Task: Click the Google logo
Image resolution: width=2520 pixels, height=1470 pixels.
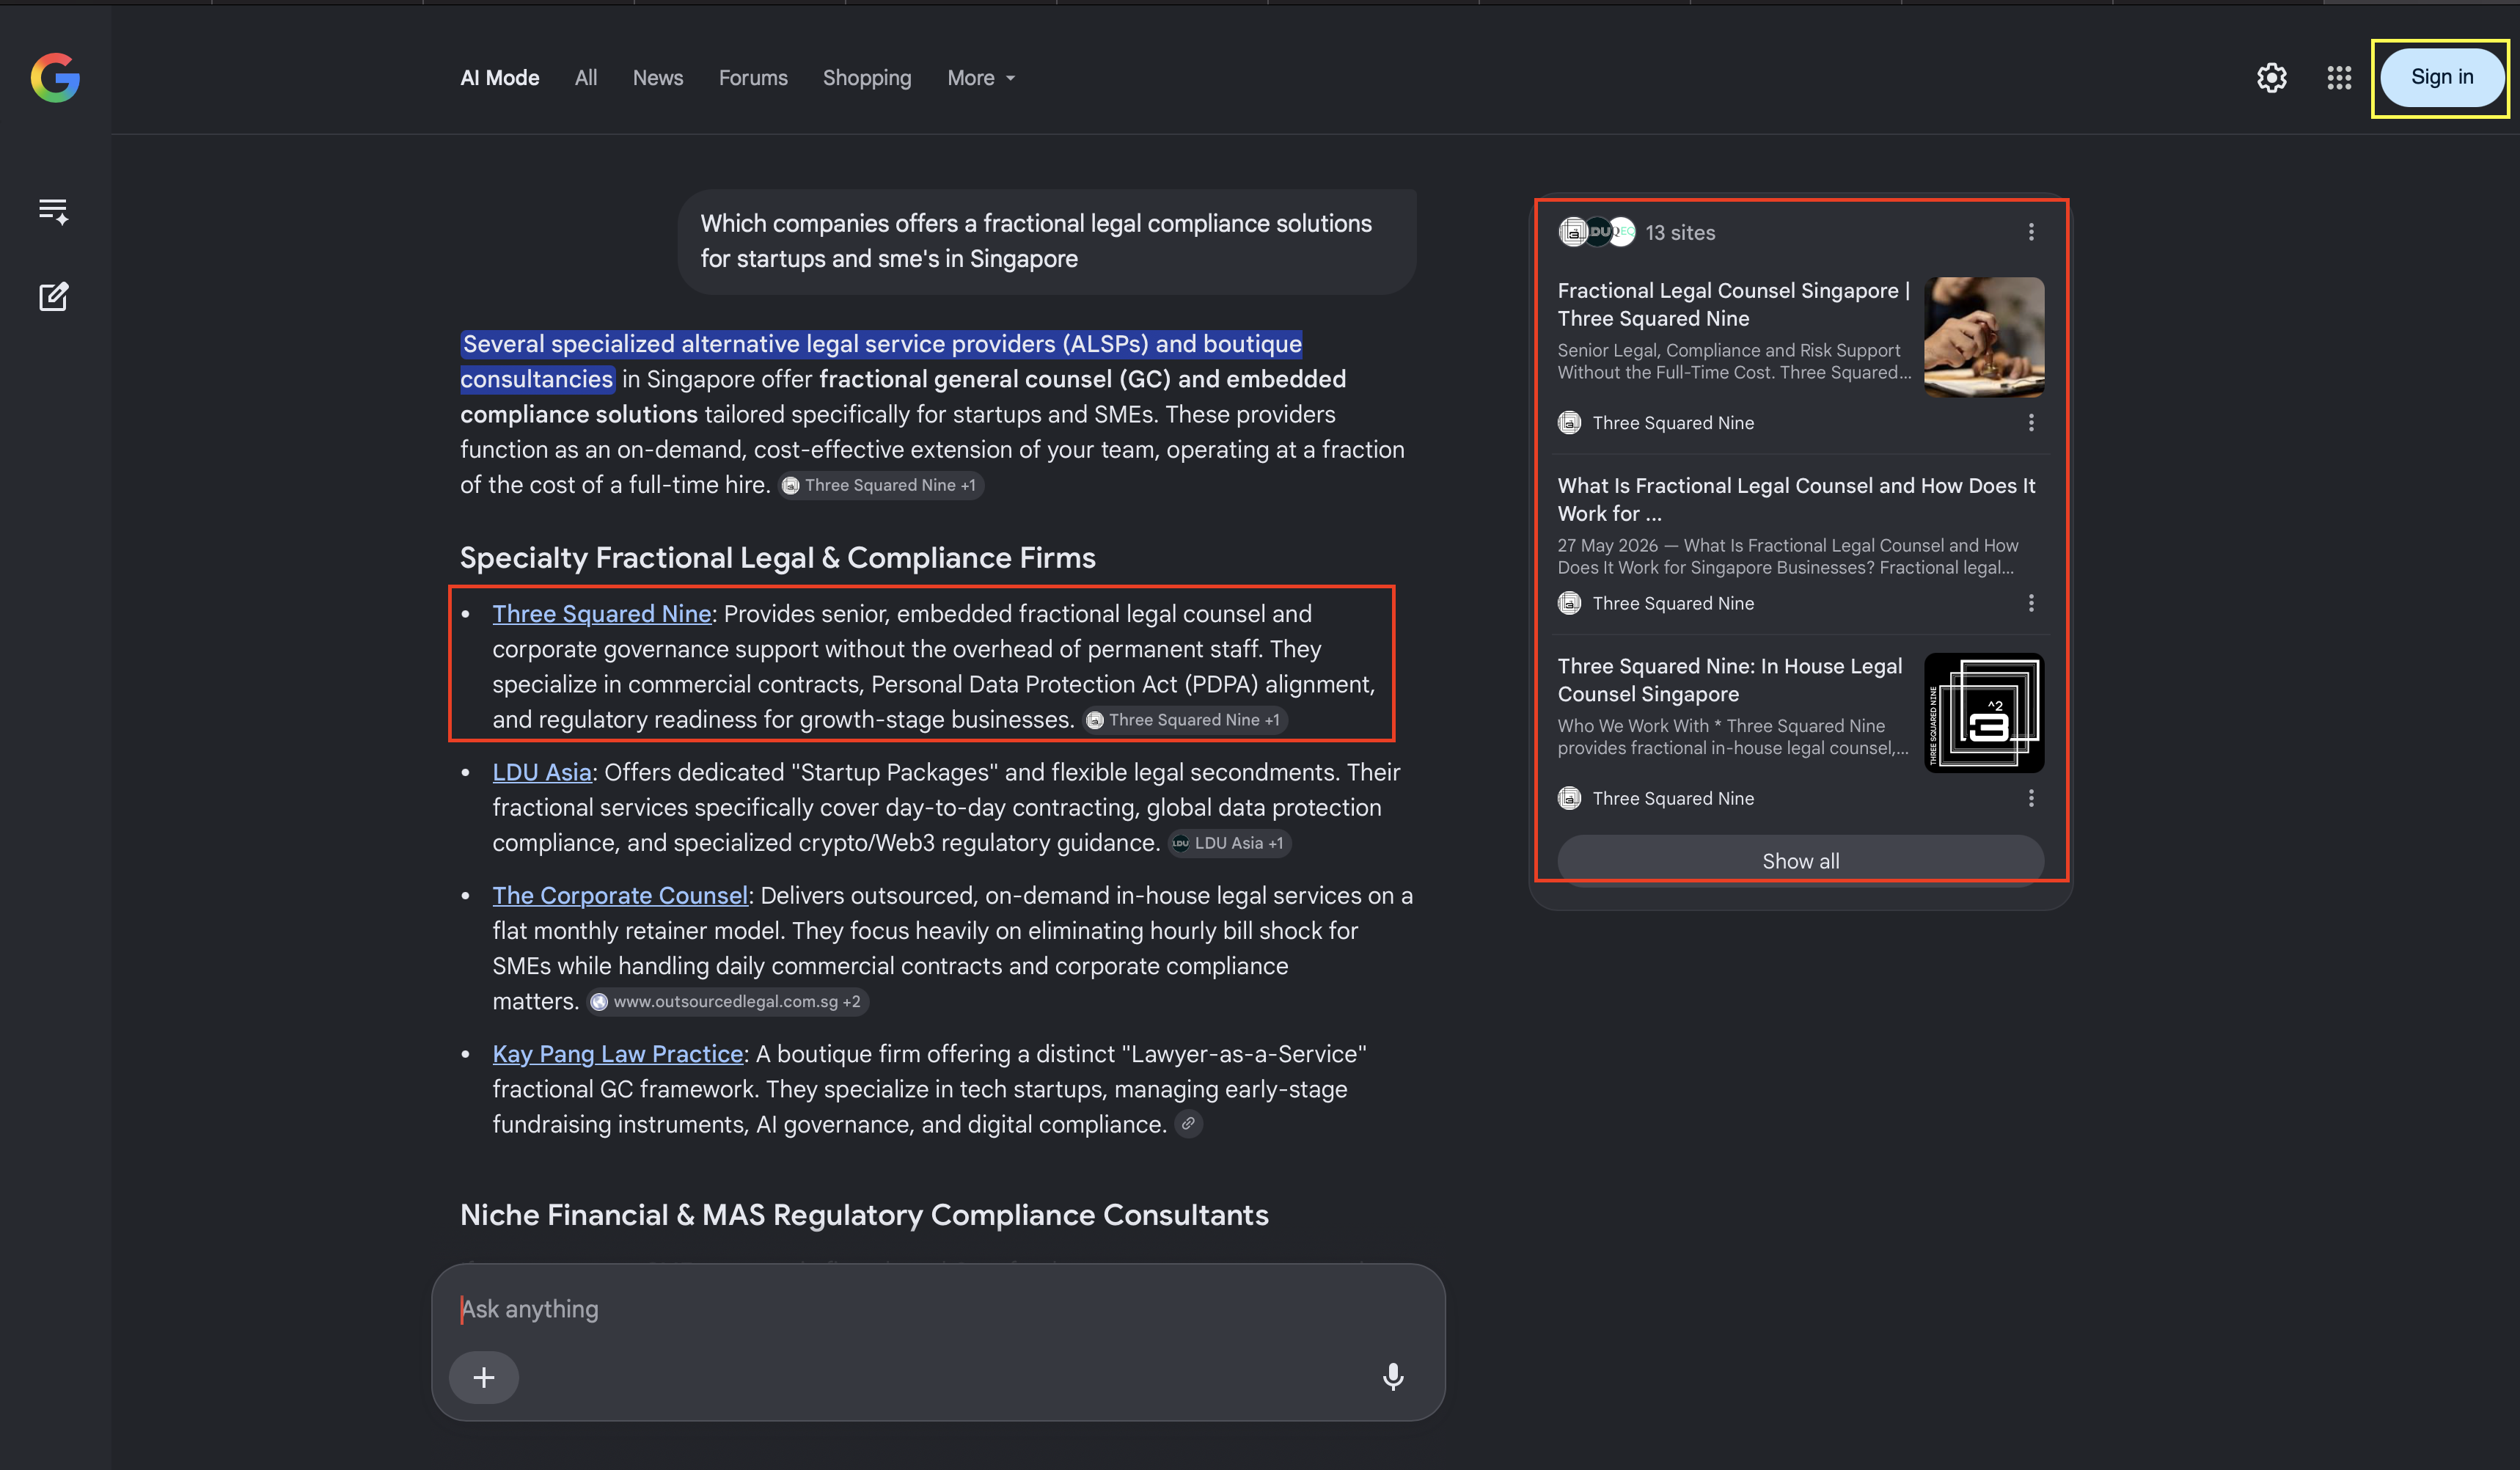Action: click(55, 78)
